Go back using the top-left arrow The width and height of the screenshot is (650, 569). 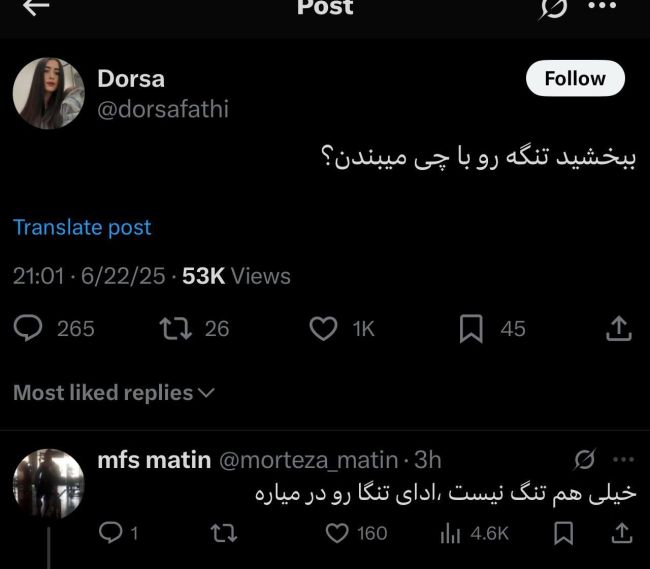tap(36, 8)
